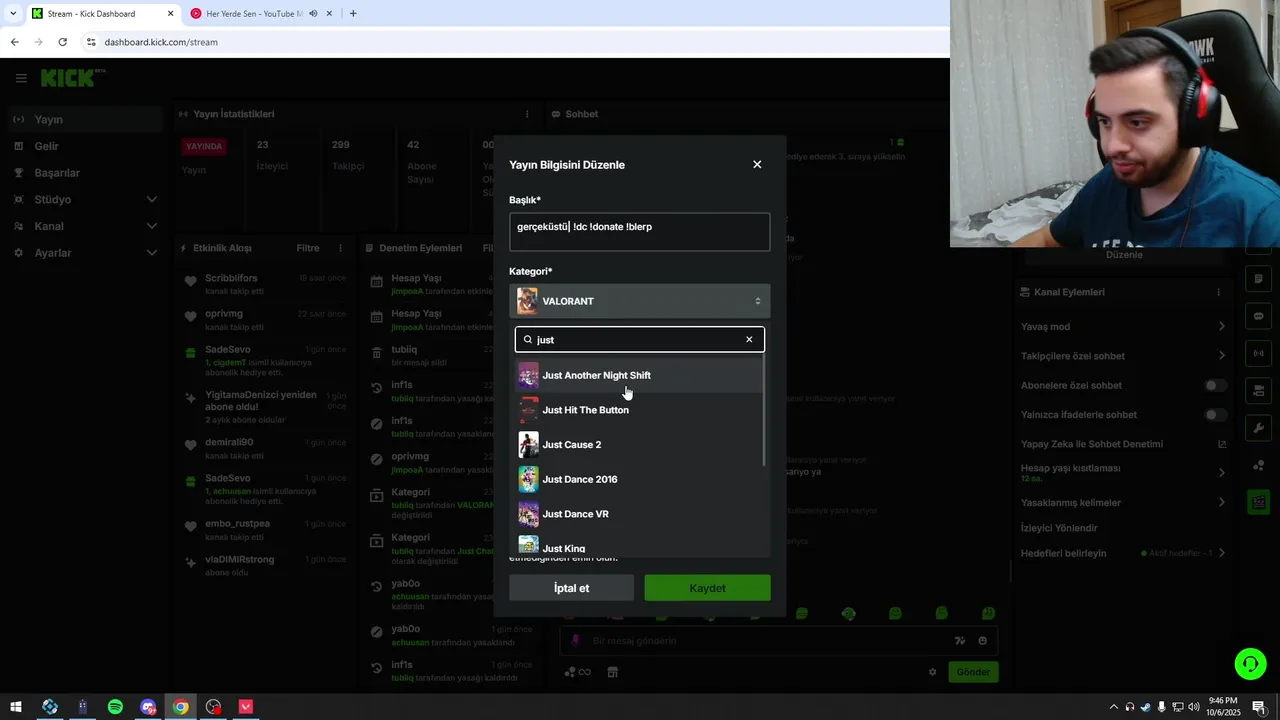This screenshot has width=1280, height=720.
Task: Open Valorant from the taskbar
Action: click(x=246, y=707)
